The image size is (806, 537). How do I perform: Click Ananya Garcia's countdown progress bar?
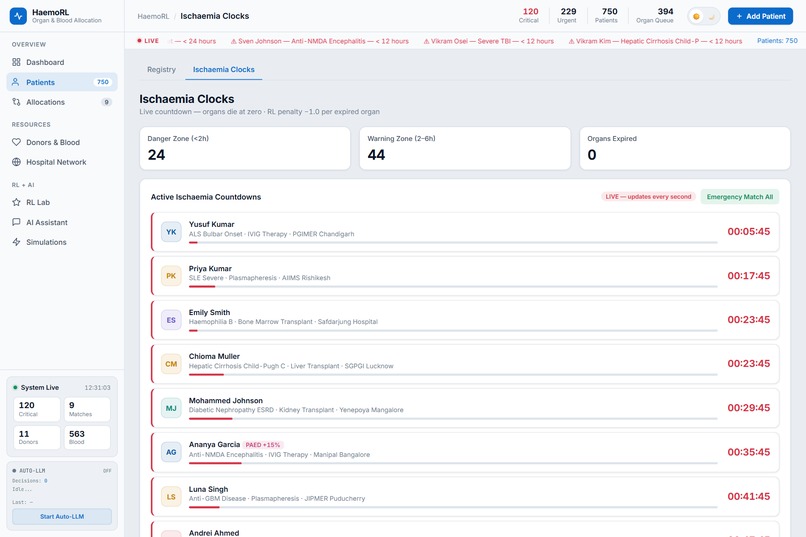pyautogui.click(x=453, y=463)
